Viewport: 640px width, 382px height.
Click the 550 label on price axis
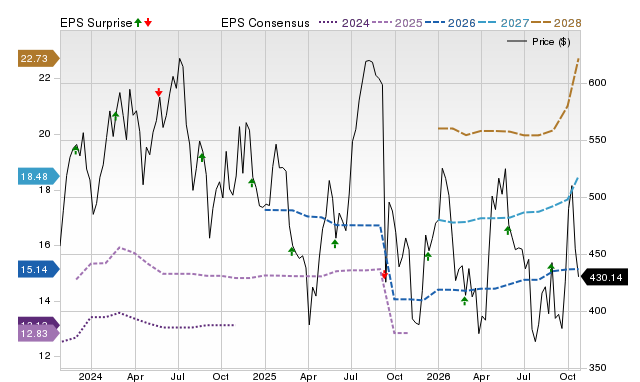pos(597,140)
